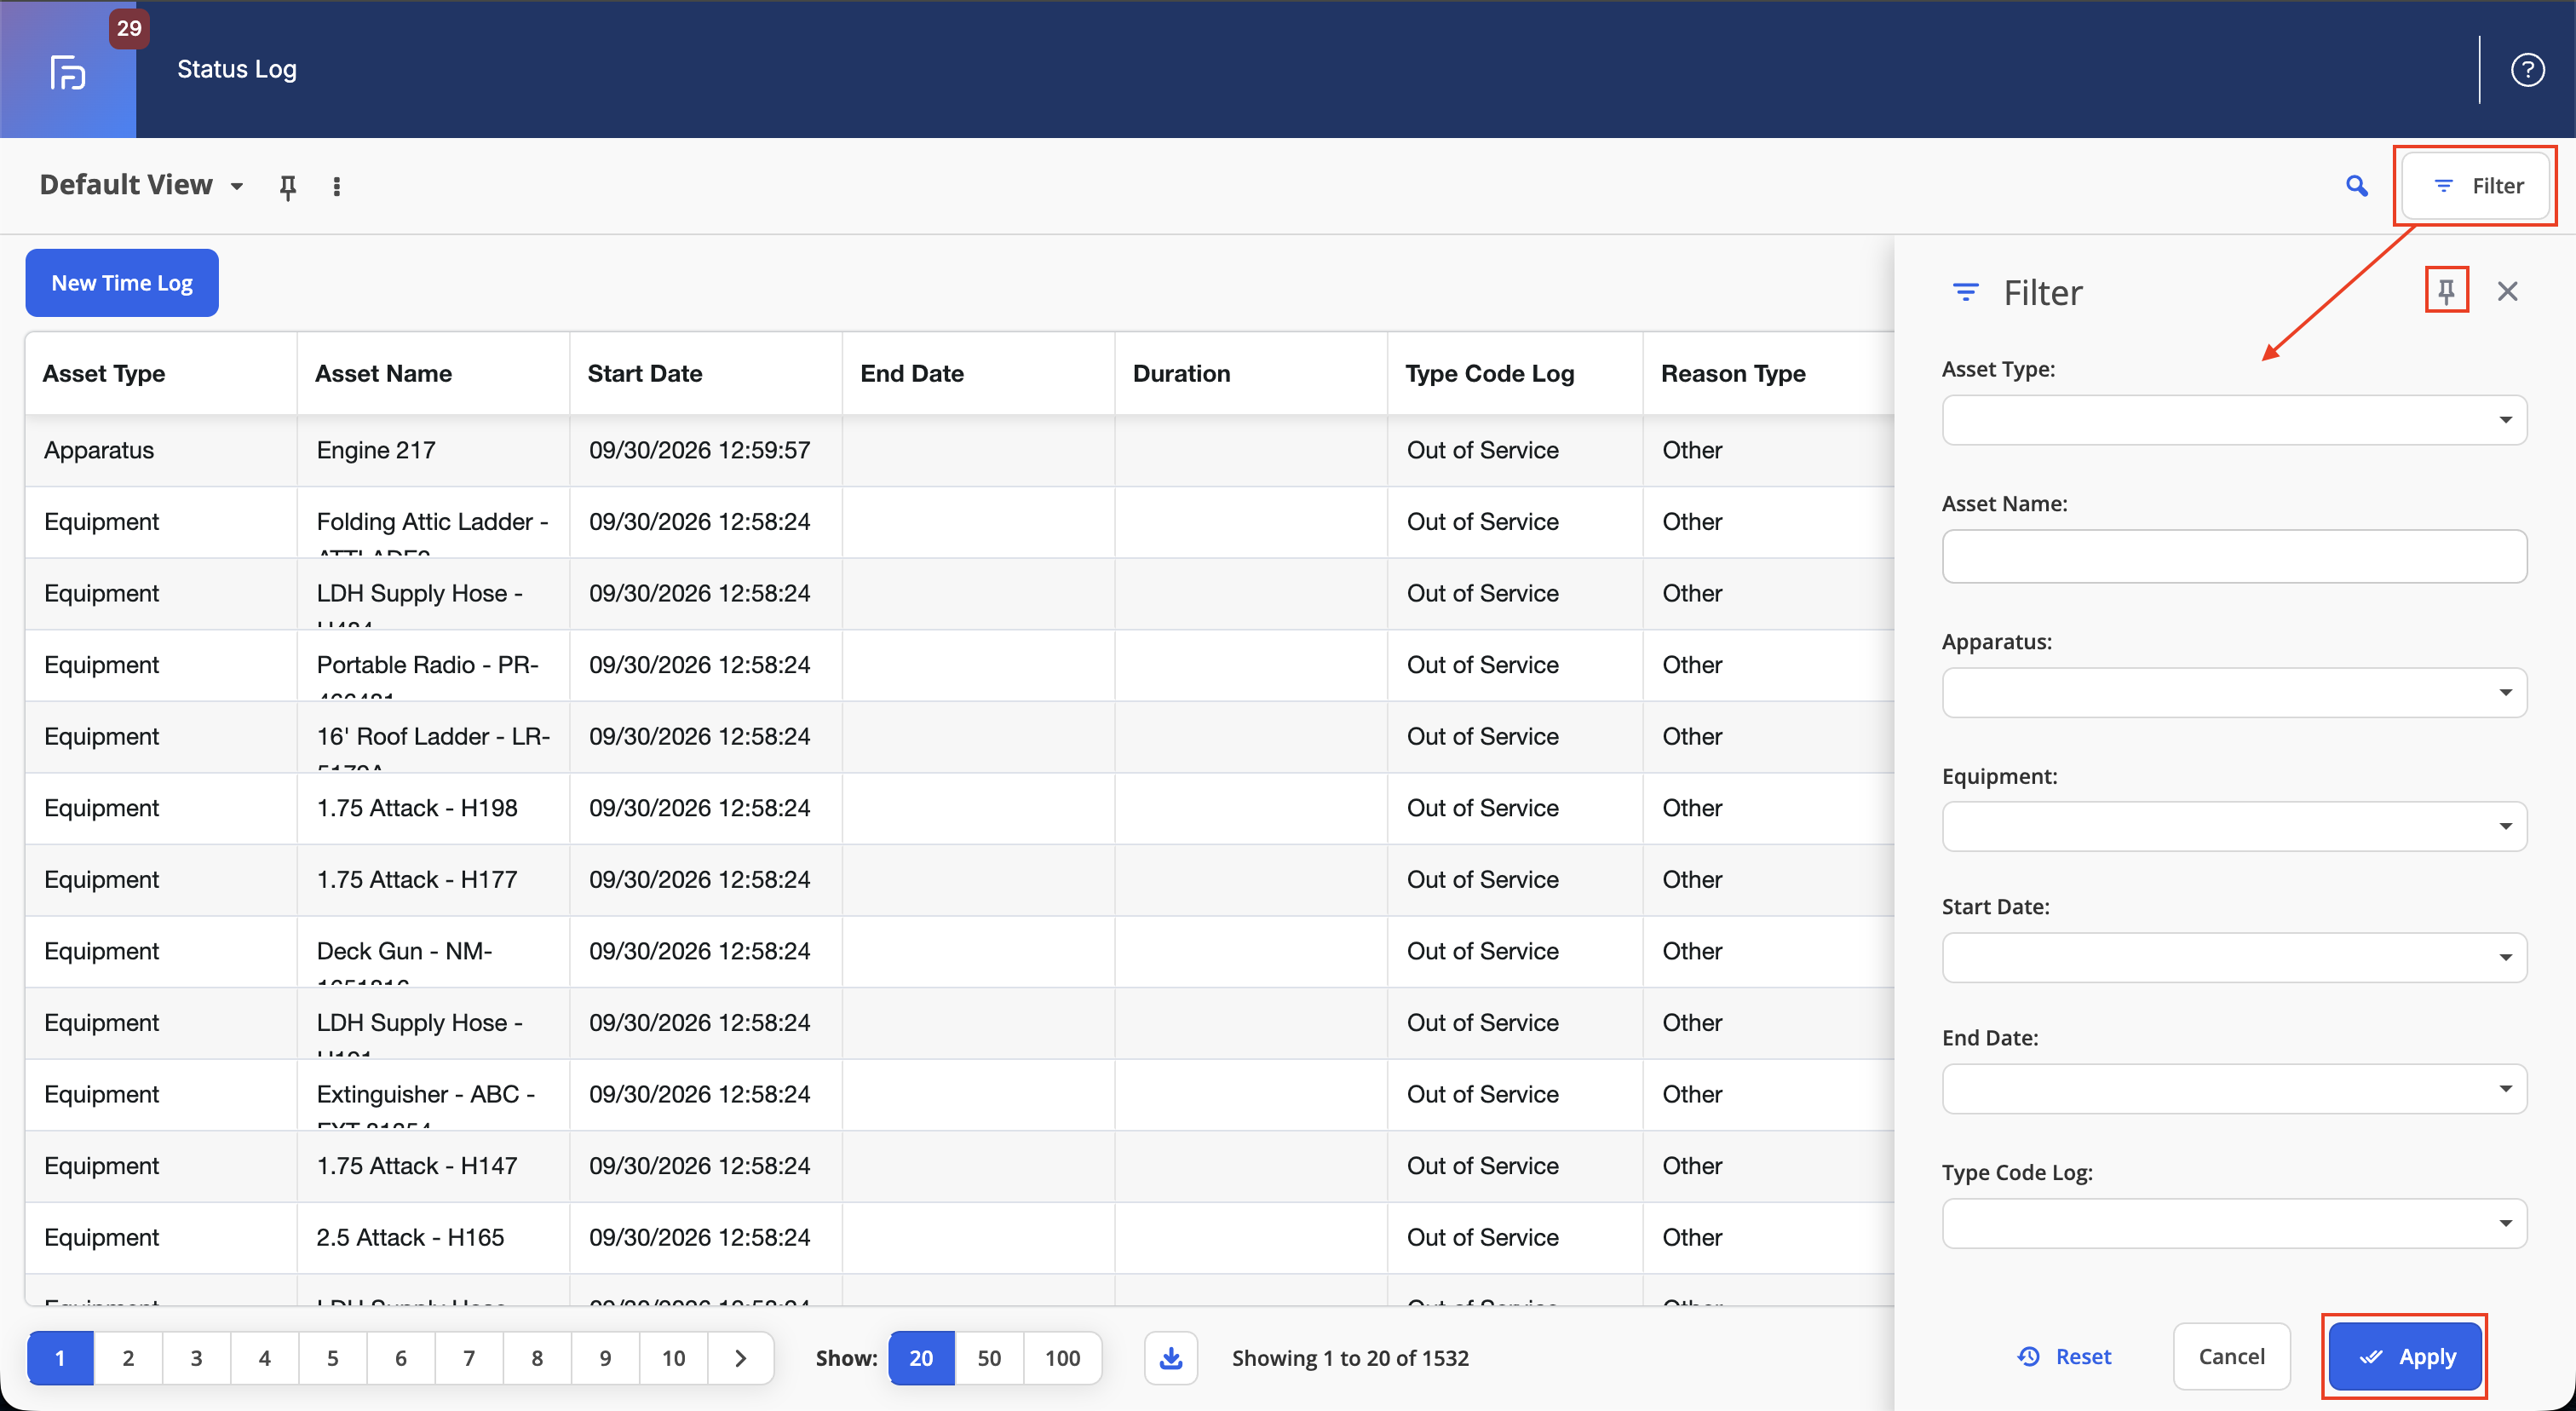The width and height of the screenshot is (2576, 1411).
Task: Pin the Filter panel
Action: (x=2446, y=291)
